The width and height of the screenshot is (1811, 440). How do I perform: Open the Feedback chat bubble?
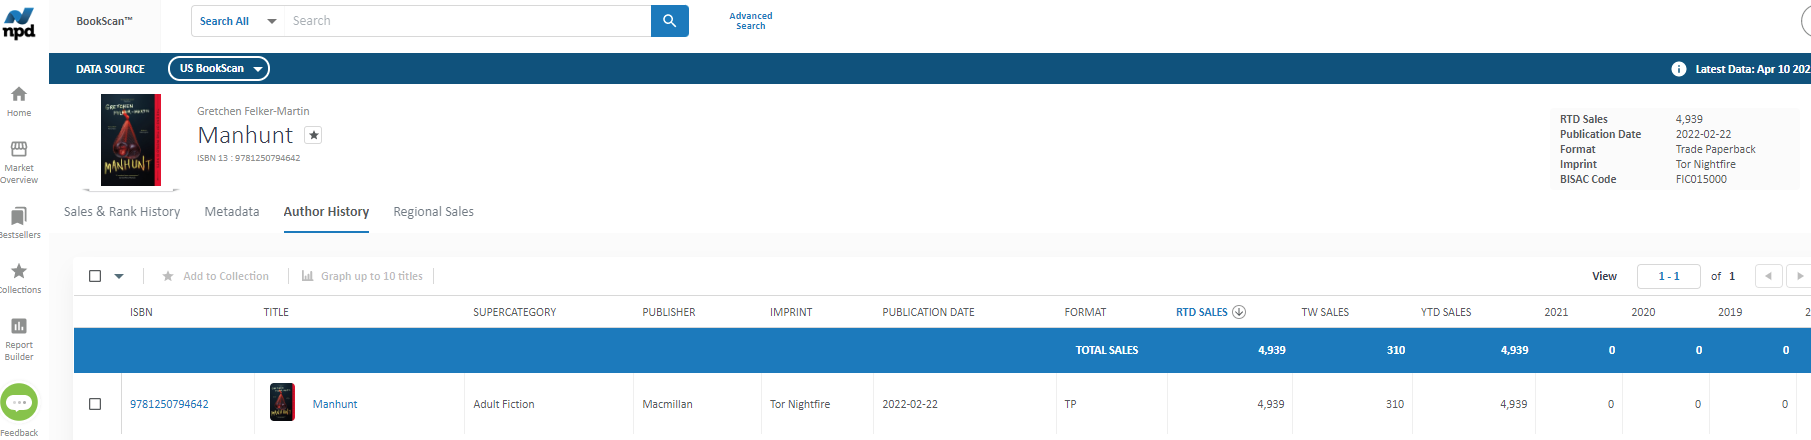(19, 403)
